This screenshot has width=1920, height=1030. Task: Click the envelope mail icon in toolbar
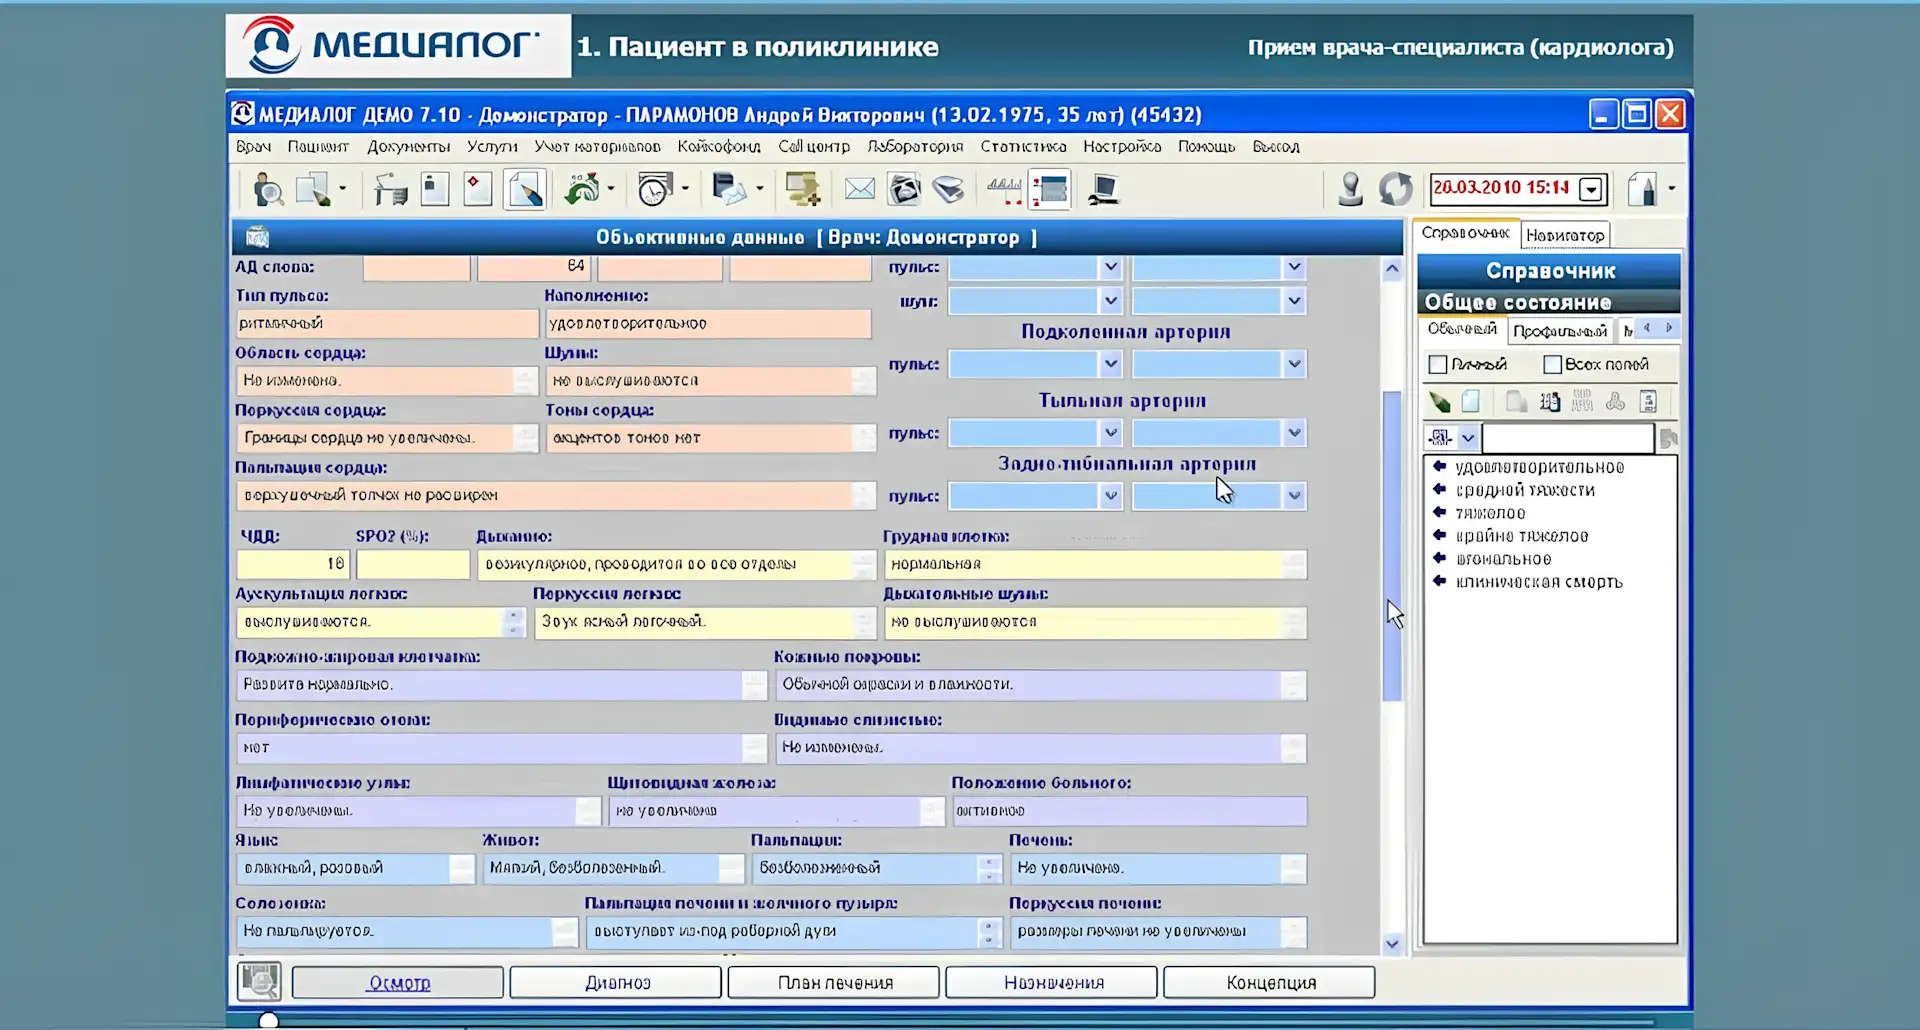[x=859, y=189]
